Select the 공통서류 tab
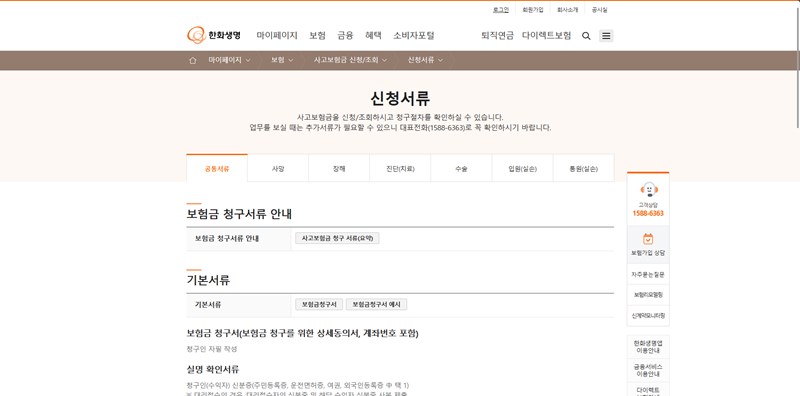 click(217, 168)
